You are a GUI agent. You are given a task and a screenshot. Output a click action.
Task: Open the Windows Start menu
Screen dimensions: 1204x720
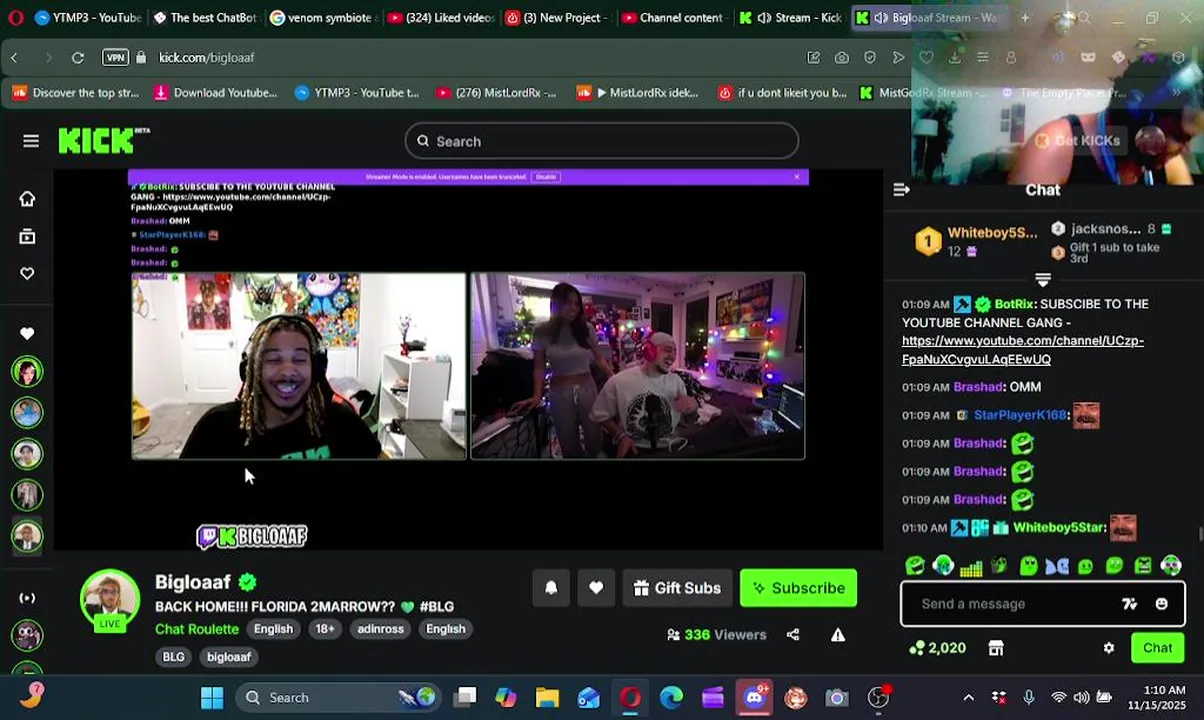pyautogui.click(x=212, y=698)
